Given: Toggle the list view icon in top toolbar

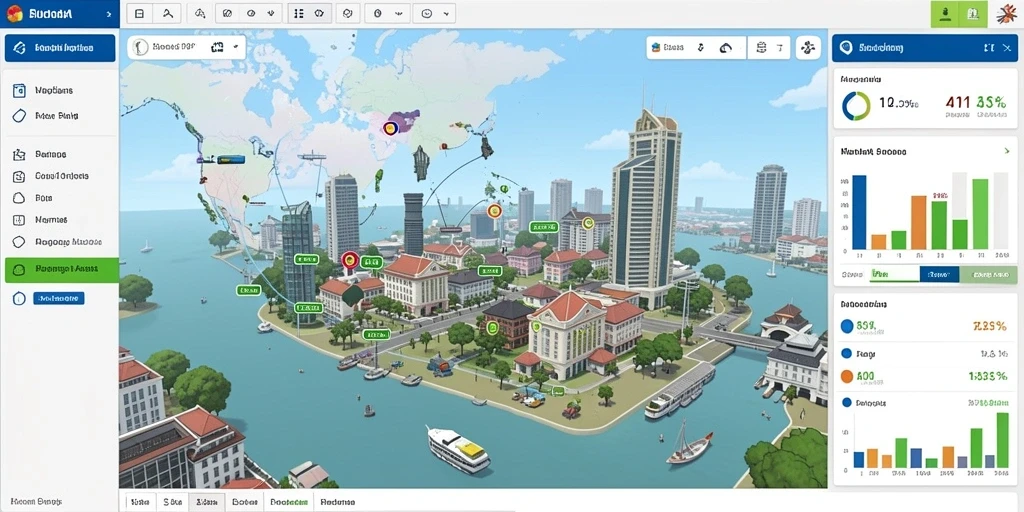Looking at the screenshot, I should (x=298, y=13).
